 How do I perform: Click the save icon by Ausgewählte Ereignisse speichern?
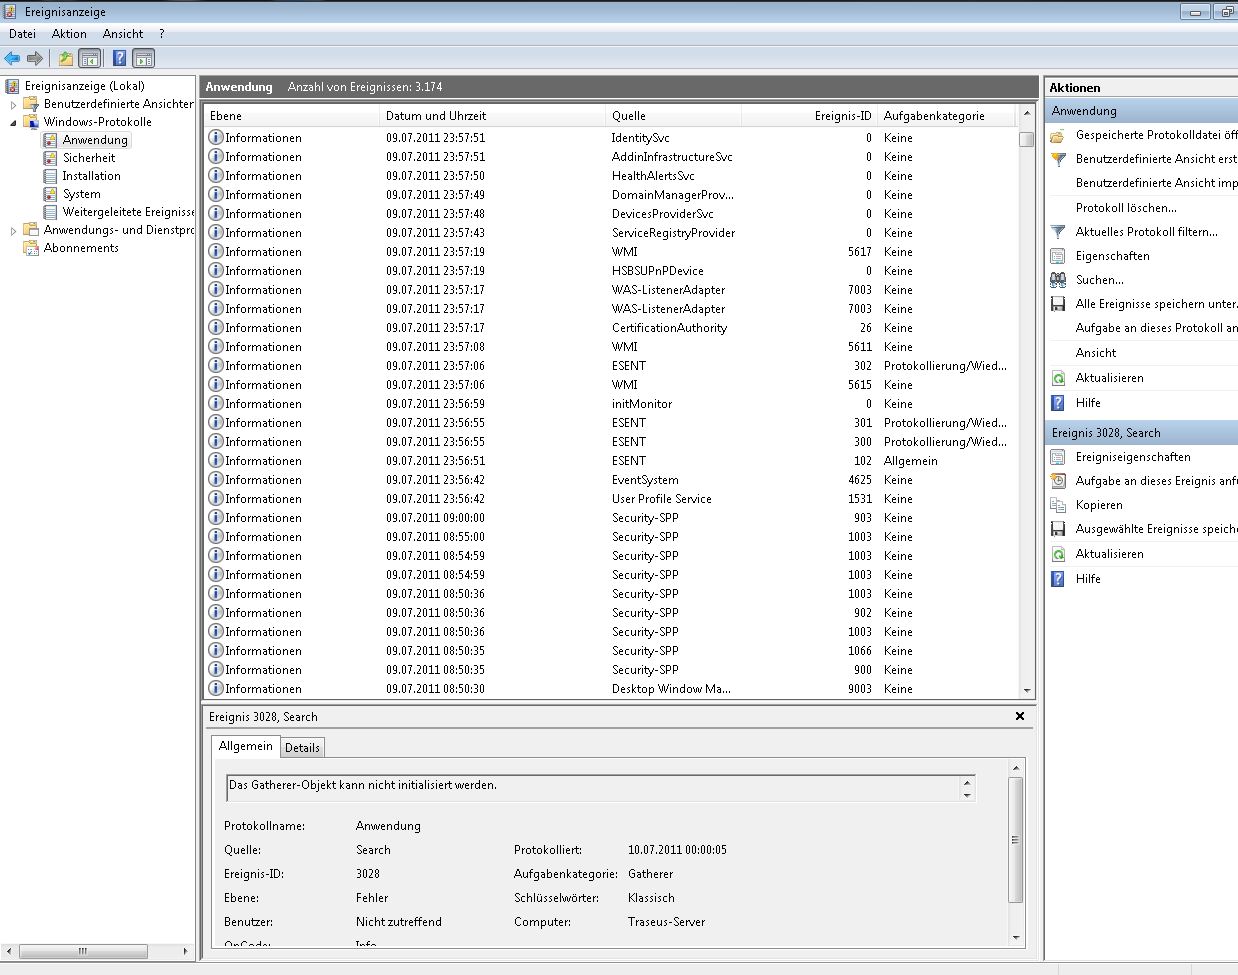pos(1058,529)
